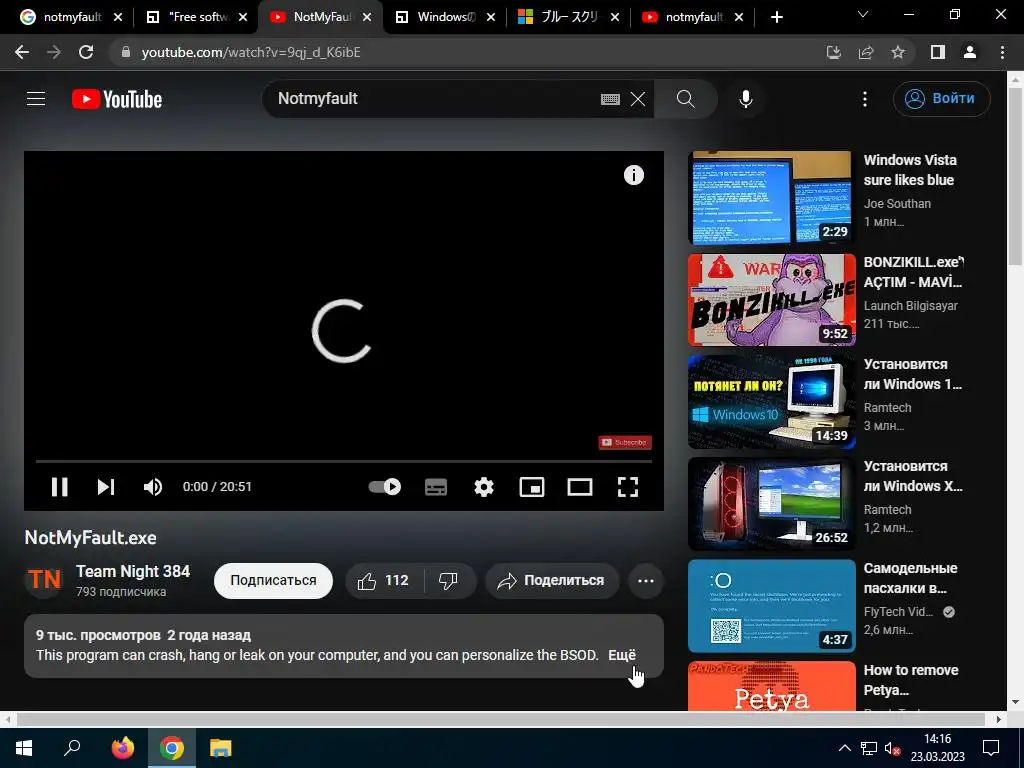The image size is (1024, 768).
Task: Pause the video
Action: pyautogui.click(x=59, y=487)
